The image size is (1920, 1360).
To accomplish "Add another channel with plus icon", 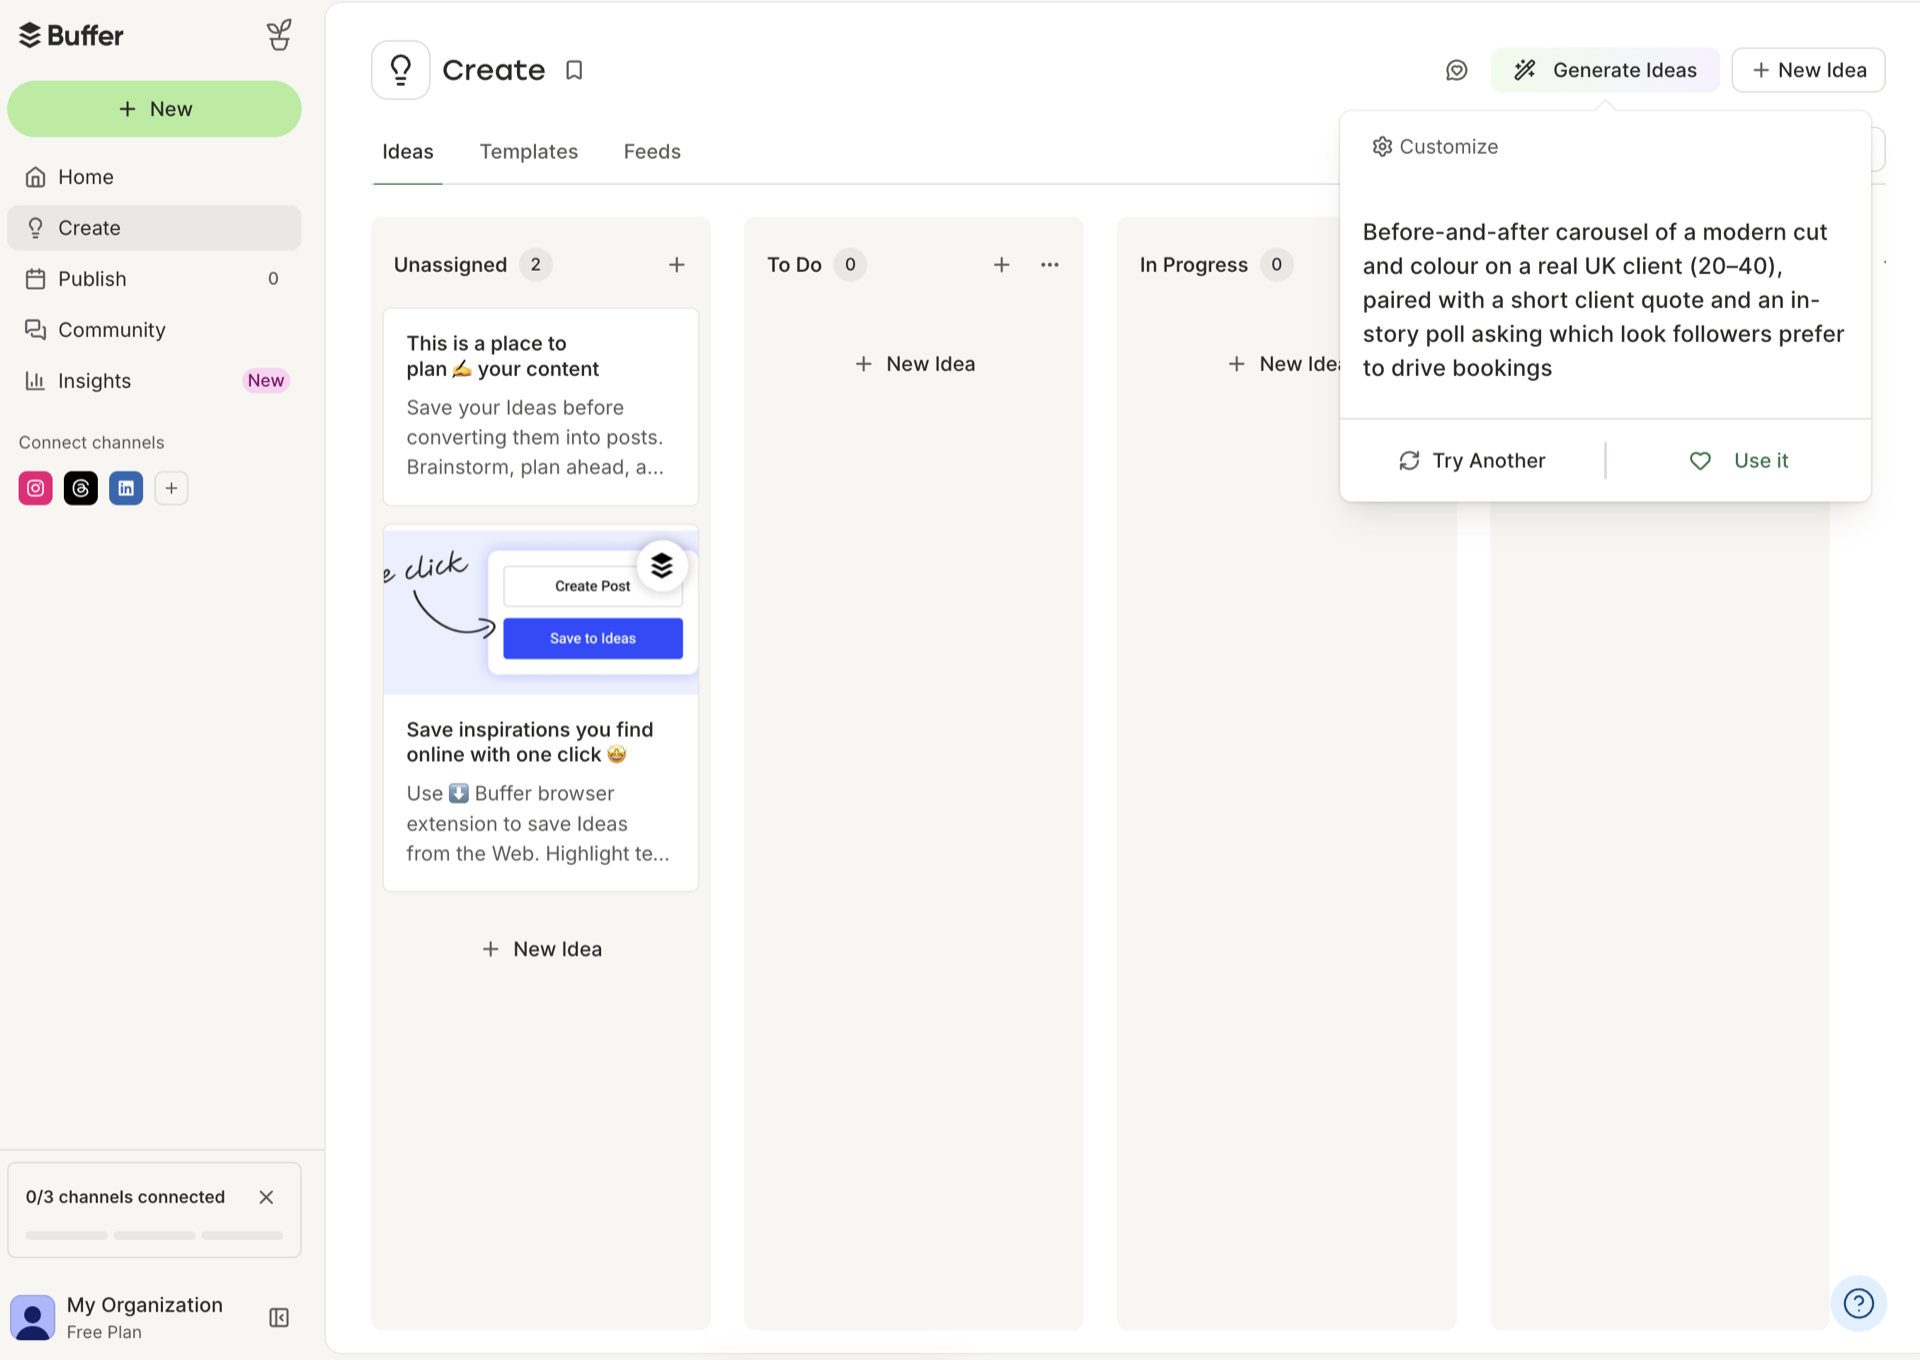I will [171, 488].
